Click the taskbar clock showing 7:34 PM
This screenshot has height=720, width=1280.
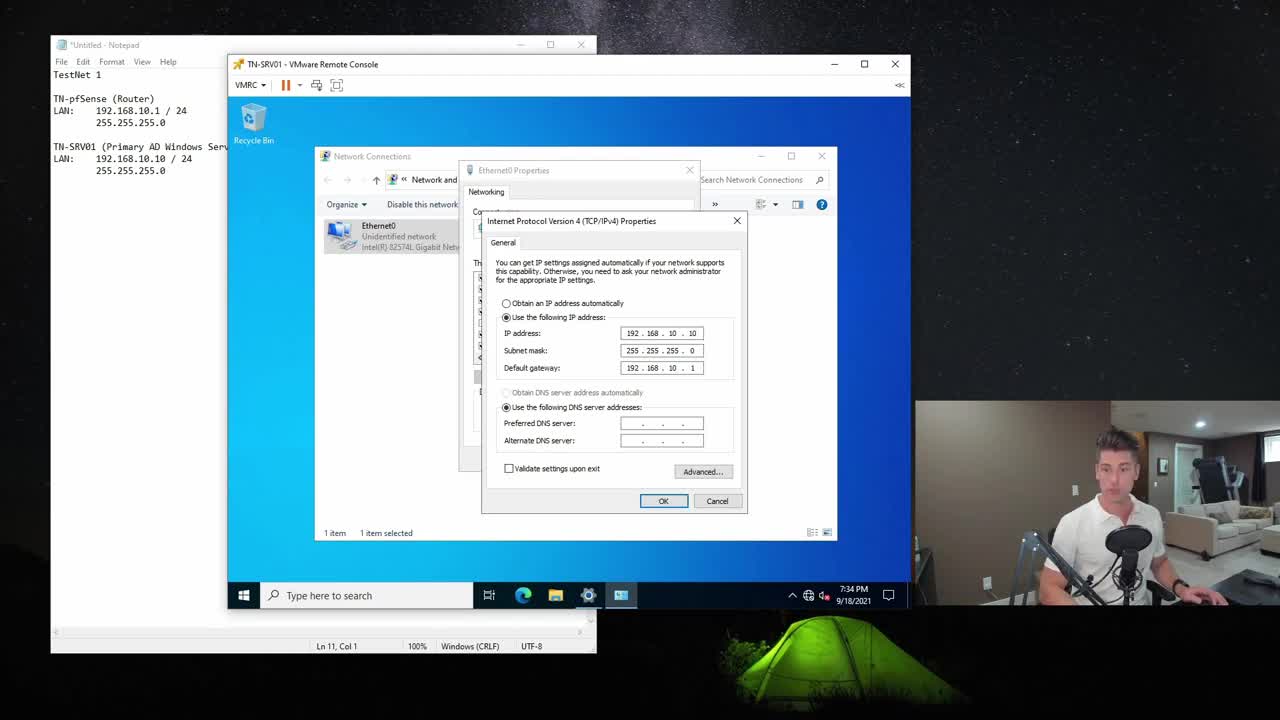pyautogui.click(x=855, y=595)
